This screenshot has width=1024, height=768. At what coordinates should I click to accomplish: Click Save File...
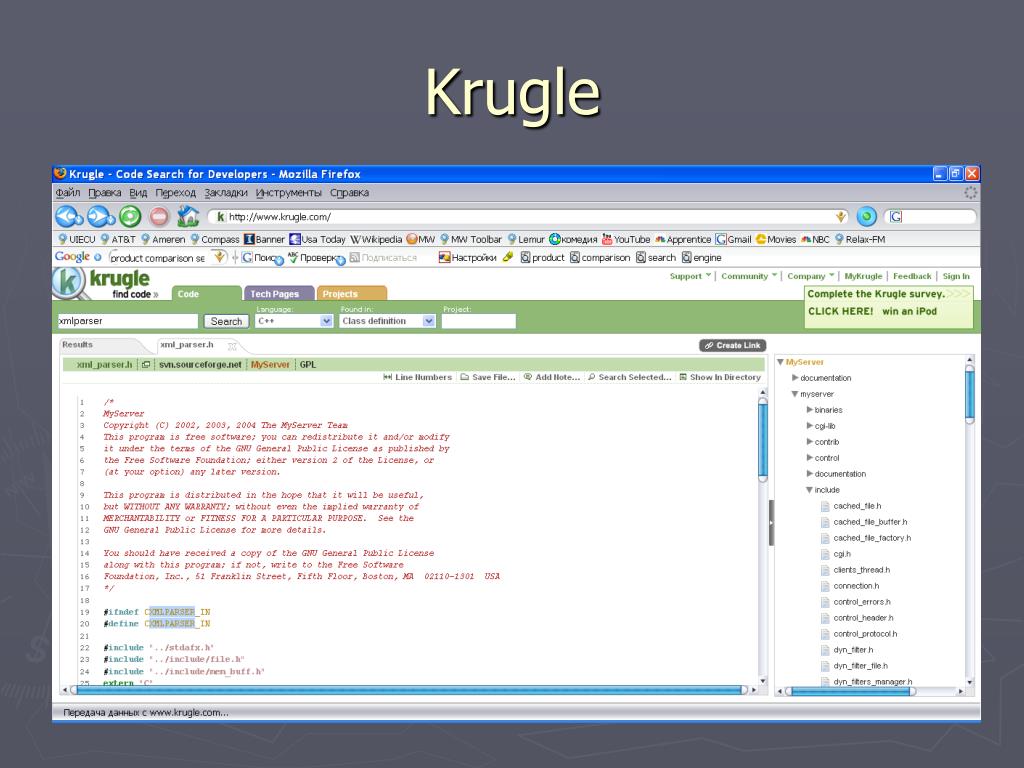[488, 377]
